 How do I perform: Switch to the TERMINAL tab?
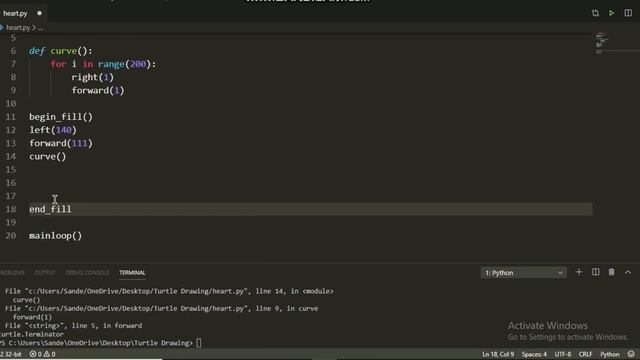coord(132,273)
